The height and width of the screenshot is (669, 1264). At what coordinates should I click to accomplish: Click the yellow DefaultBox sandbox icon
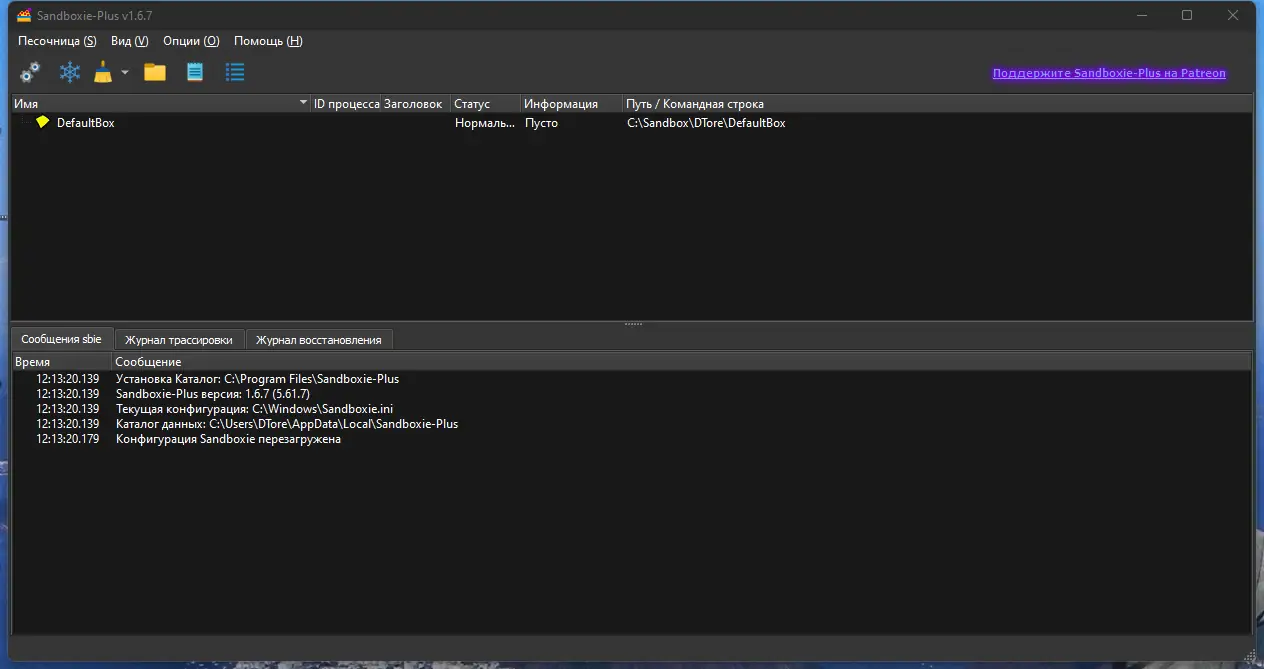click(43, 122)
